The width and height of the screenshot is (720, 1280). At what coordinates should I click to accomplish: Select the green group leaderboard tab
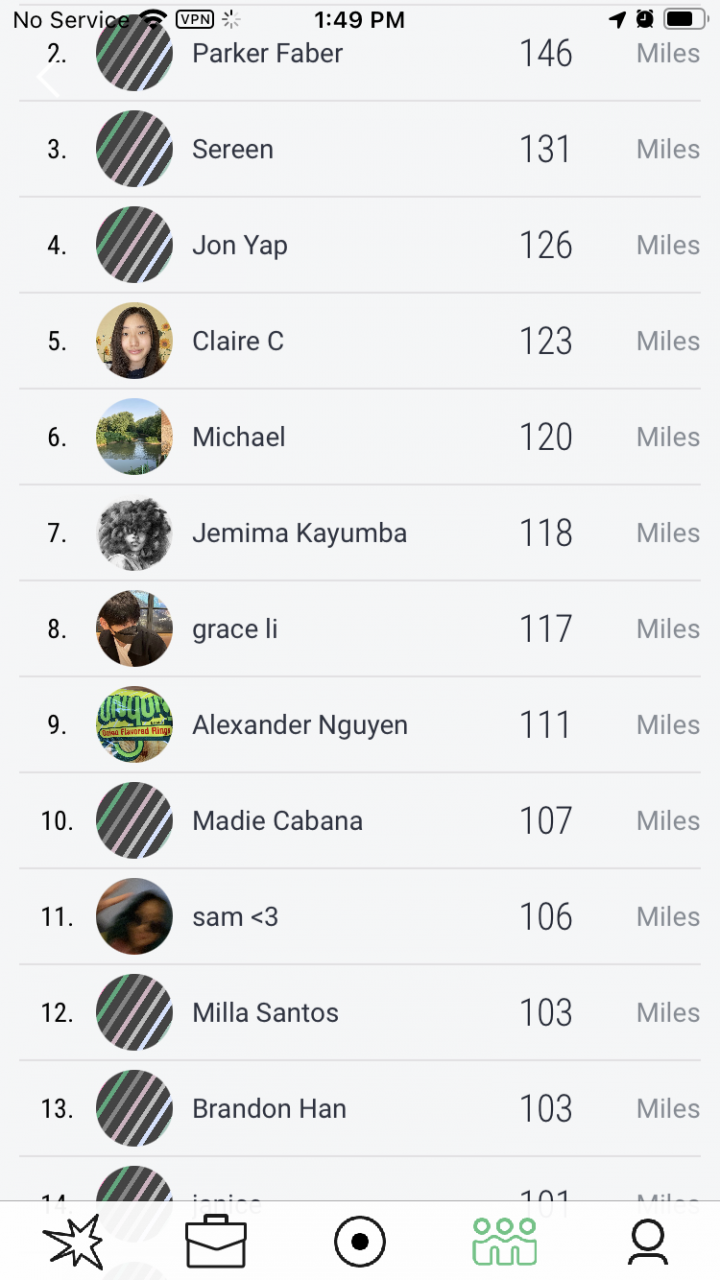(x=504, y=1241)
